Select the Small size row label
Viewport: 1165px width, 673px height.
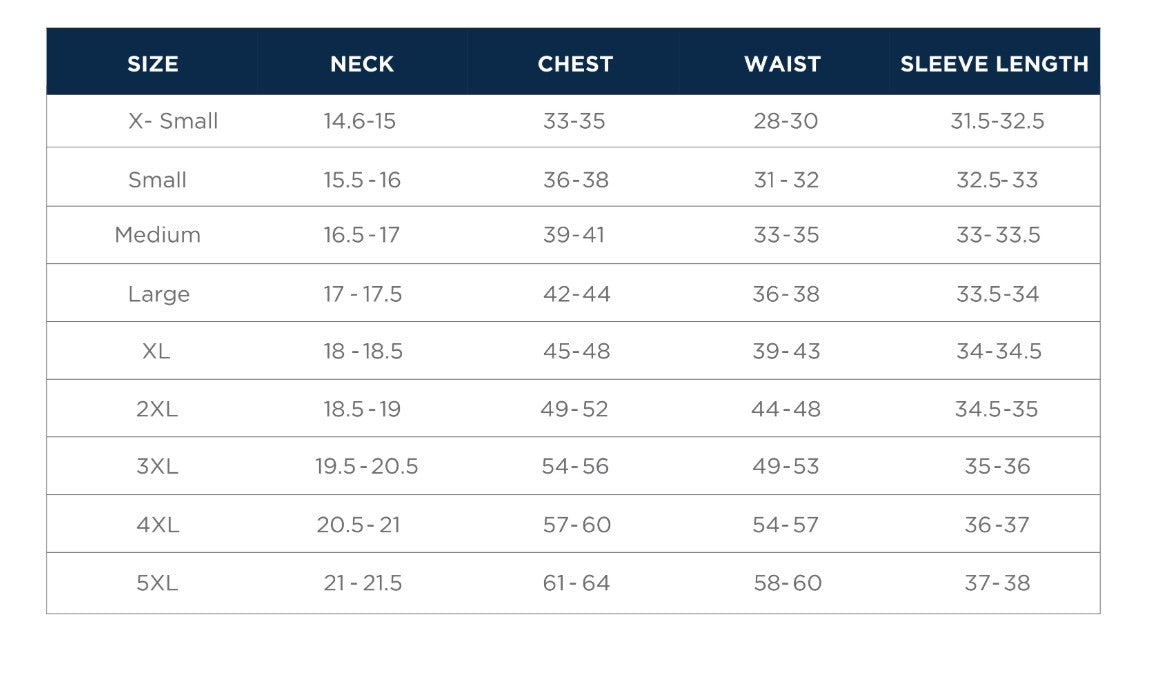[158, 180]
